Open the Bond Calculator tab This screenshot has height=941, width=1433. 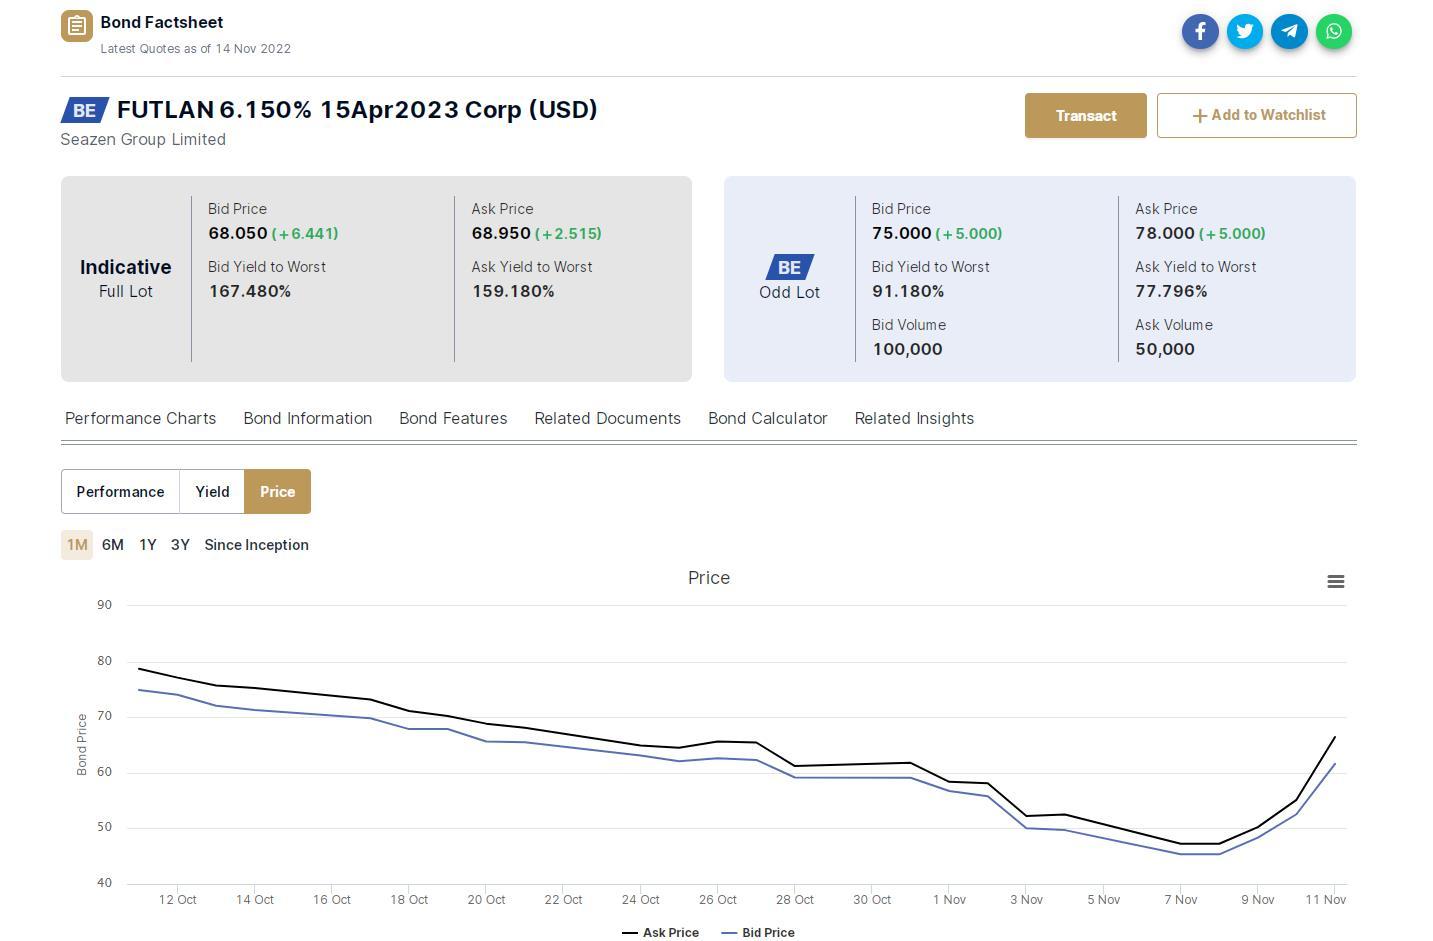[x=767, y=419]
